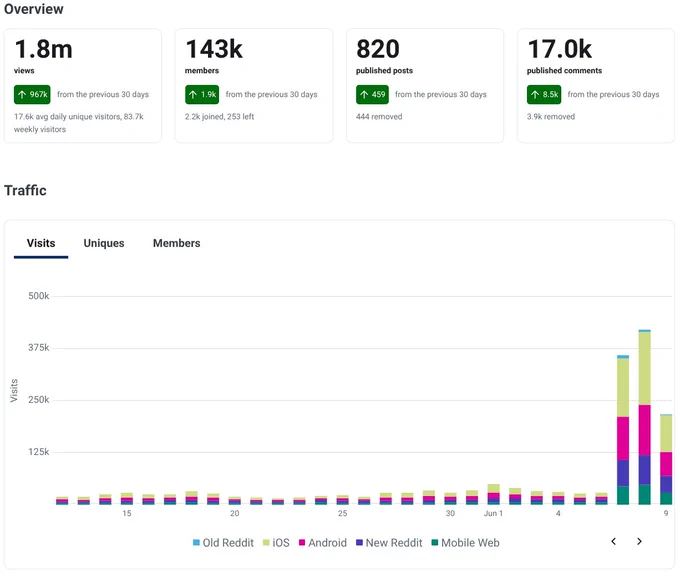Image resolution: width=680 pixels, height=576 pixels.
Task: Click the 500k axis label
Action: (x=39, y=296)
